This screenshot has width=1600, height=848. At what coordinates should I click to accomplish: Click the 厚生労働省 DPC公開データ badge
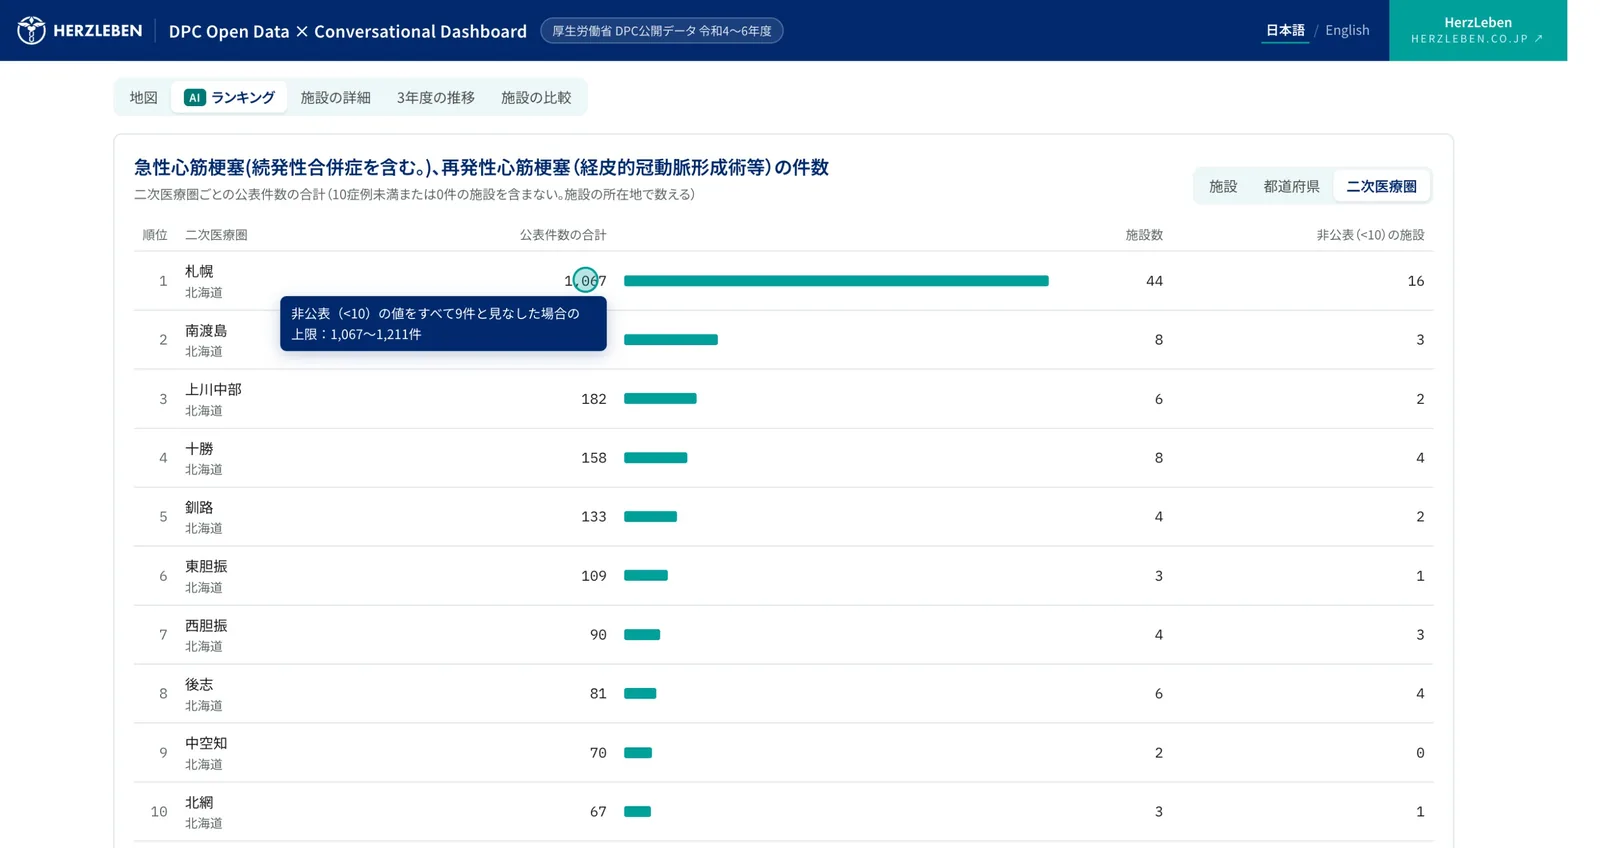coord(662,31)
